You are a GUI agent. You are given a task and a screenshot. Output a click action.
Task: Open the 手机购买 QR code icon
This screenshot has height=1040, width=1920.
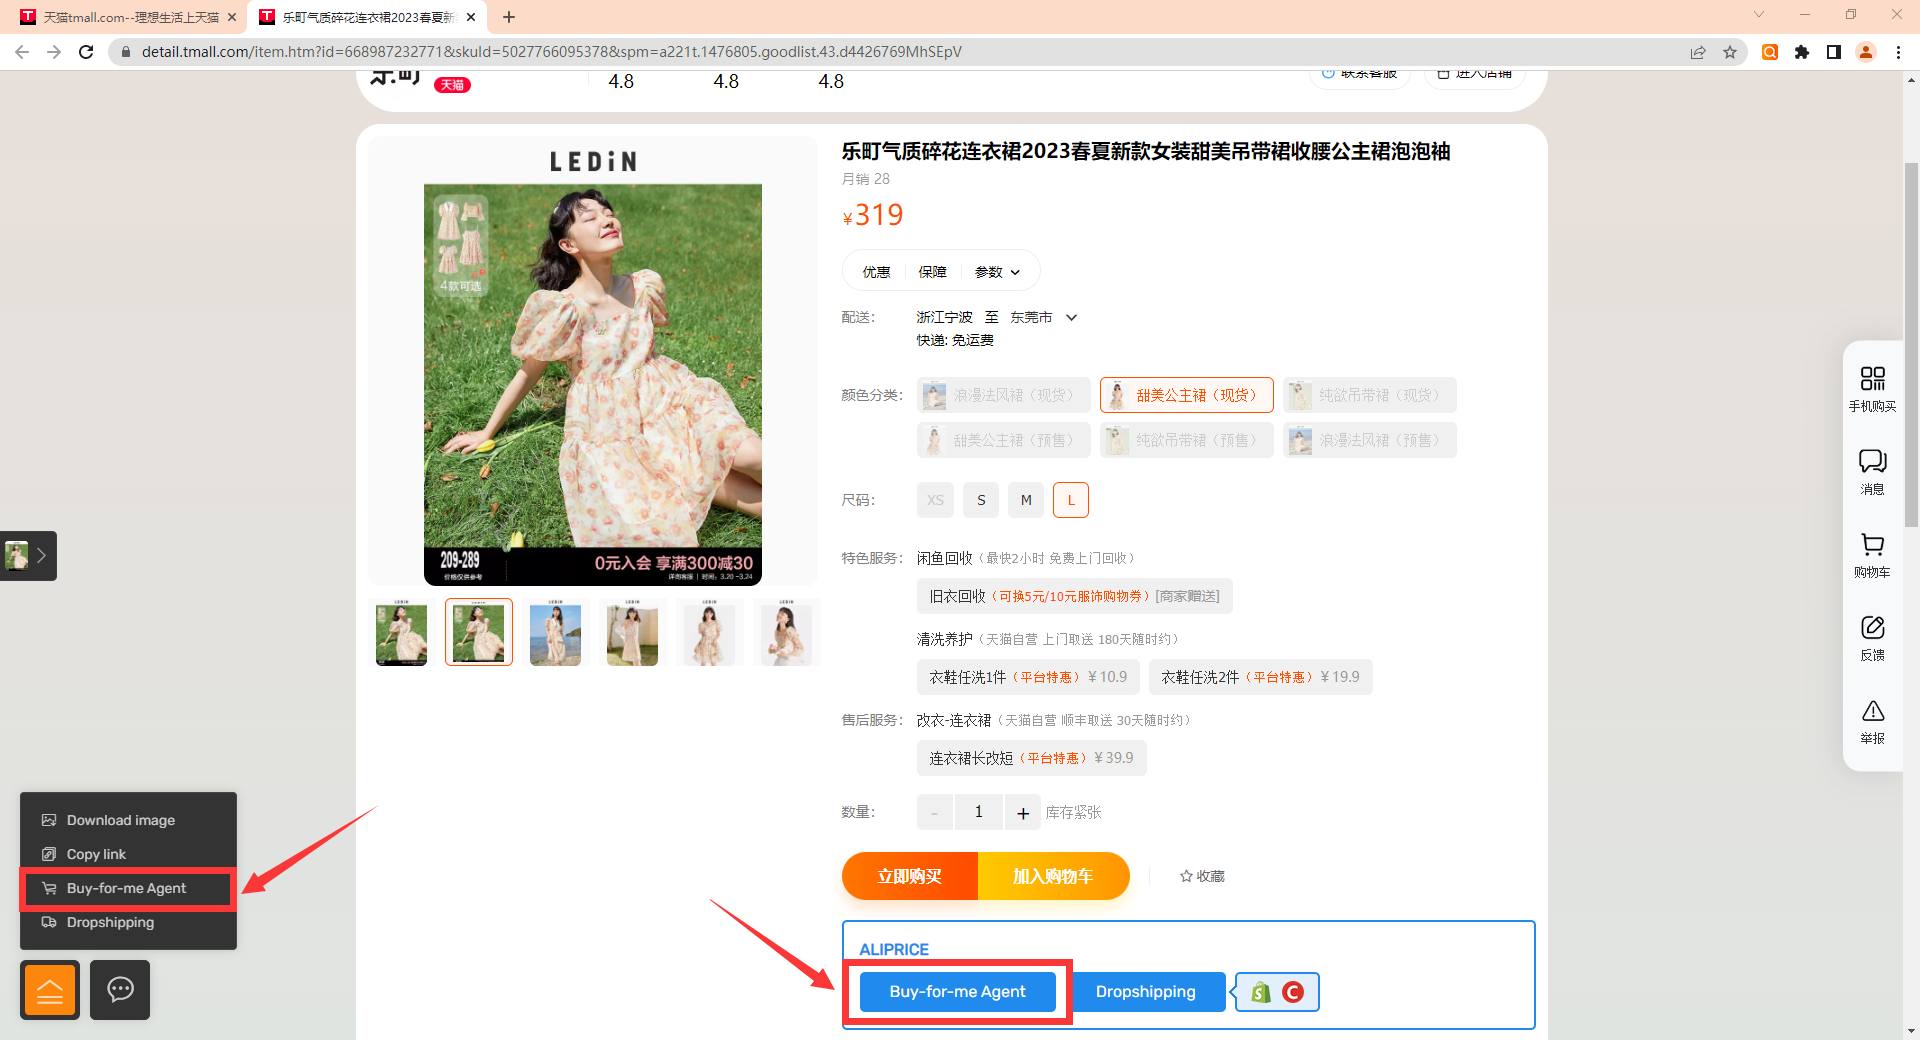tap(1872, 385)
